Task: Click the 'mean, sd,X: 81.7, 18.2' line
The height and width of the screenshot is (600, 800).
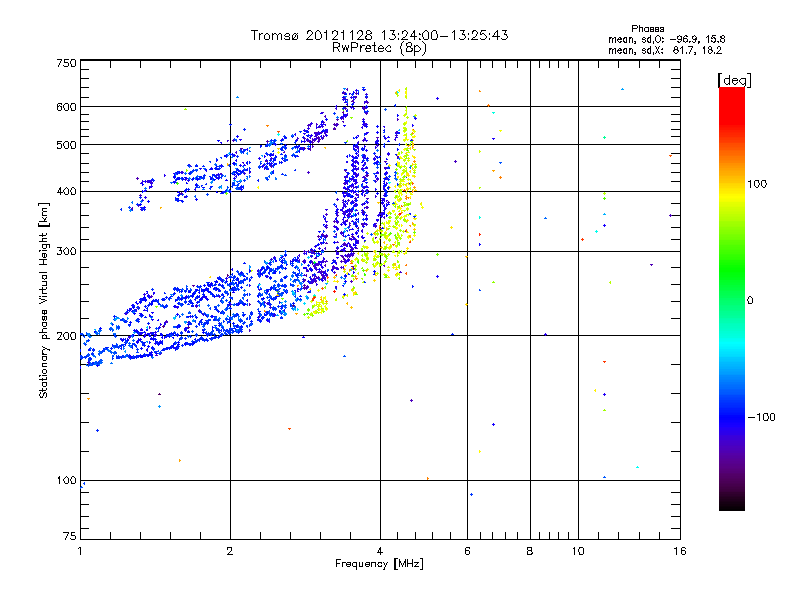Action: [x=665, y=51]
